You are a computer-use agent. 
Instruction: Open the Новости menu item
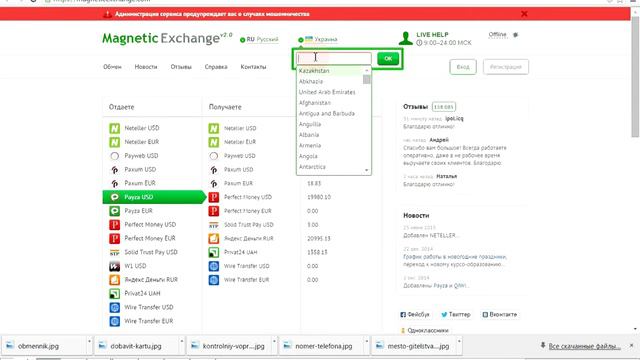[x=146, y=67]
